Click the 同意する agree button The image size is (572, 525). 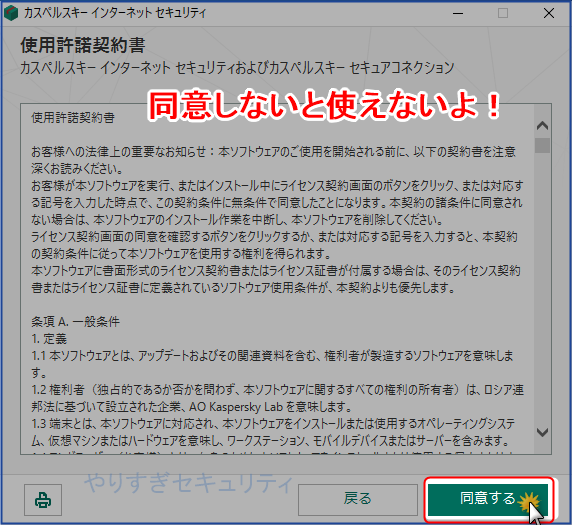488,499
